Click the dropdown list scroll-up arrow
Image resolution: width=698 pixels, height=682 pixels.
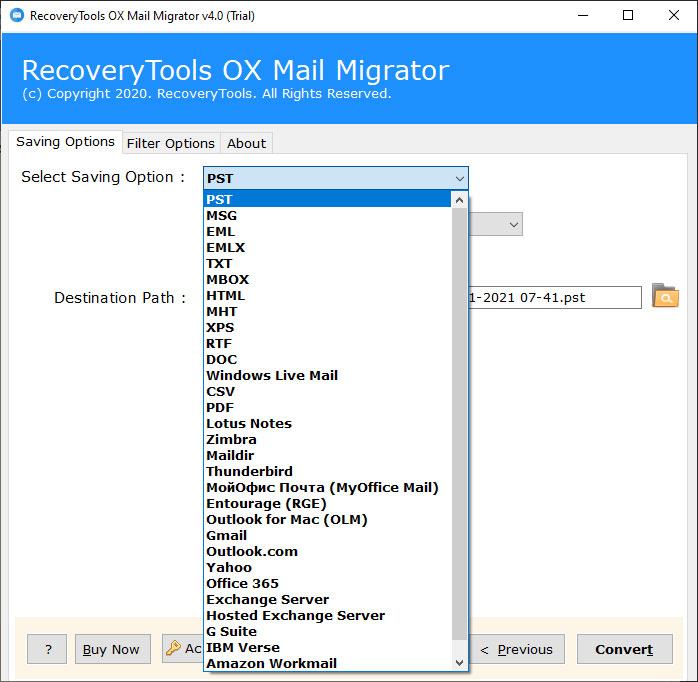pyautogui.click(x=459, y=200)
